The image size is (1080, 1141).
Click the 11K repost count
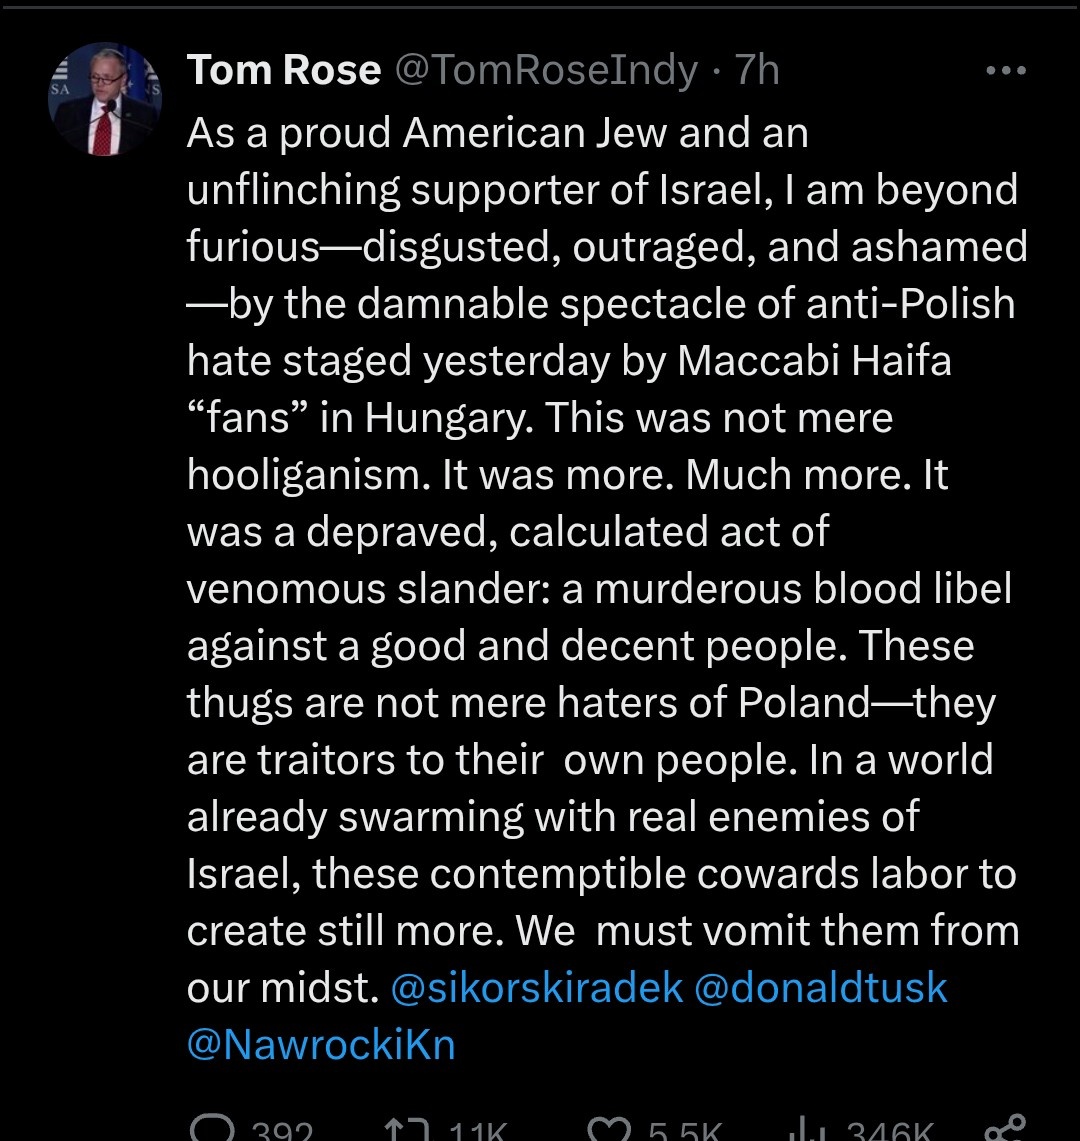(x=477, y=1133)
